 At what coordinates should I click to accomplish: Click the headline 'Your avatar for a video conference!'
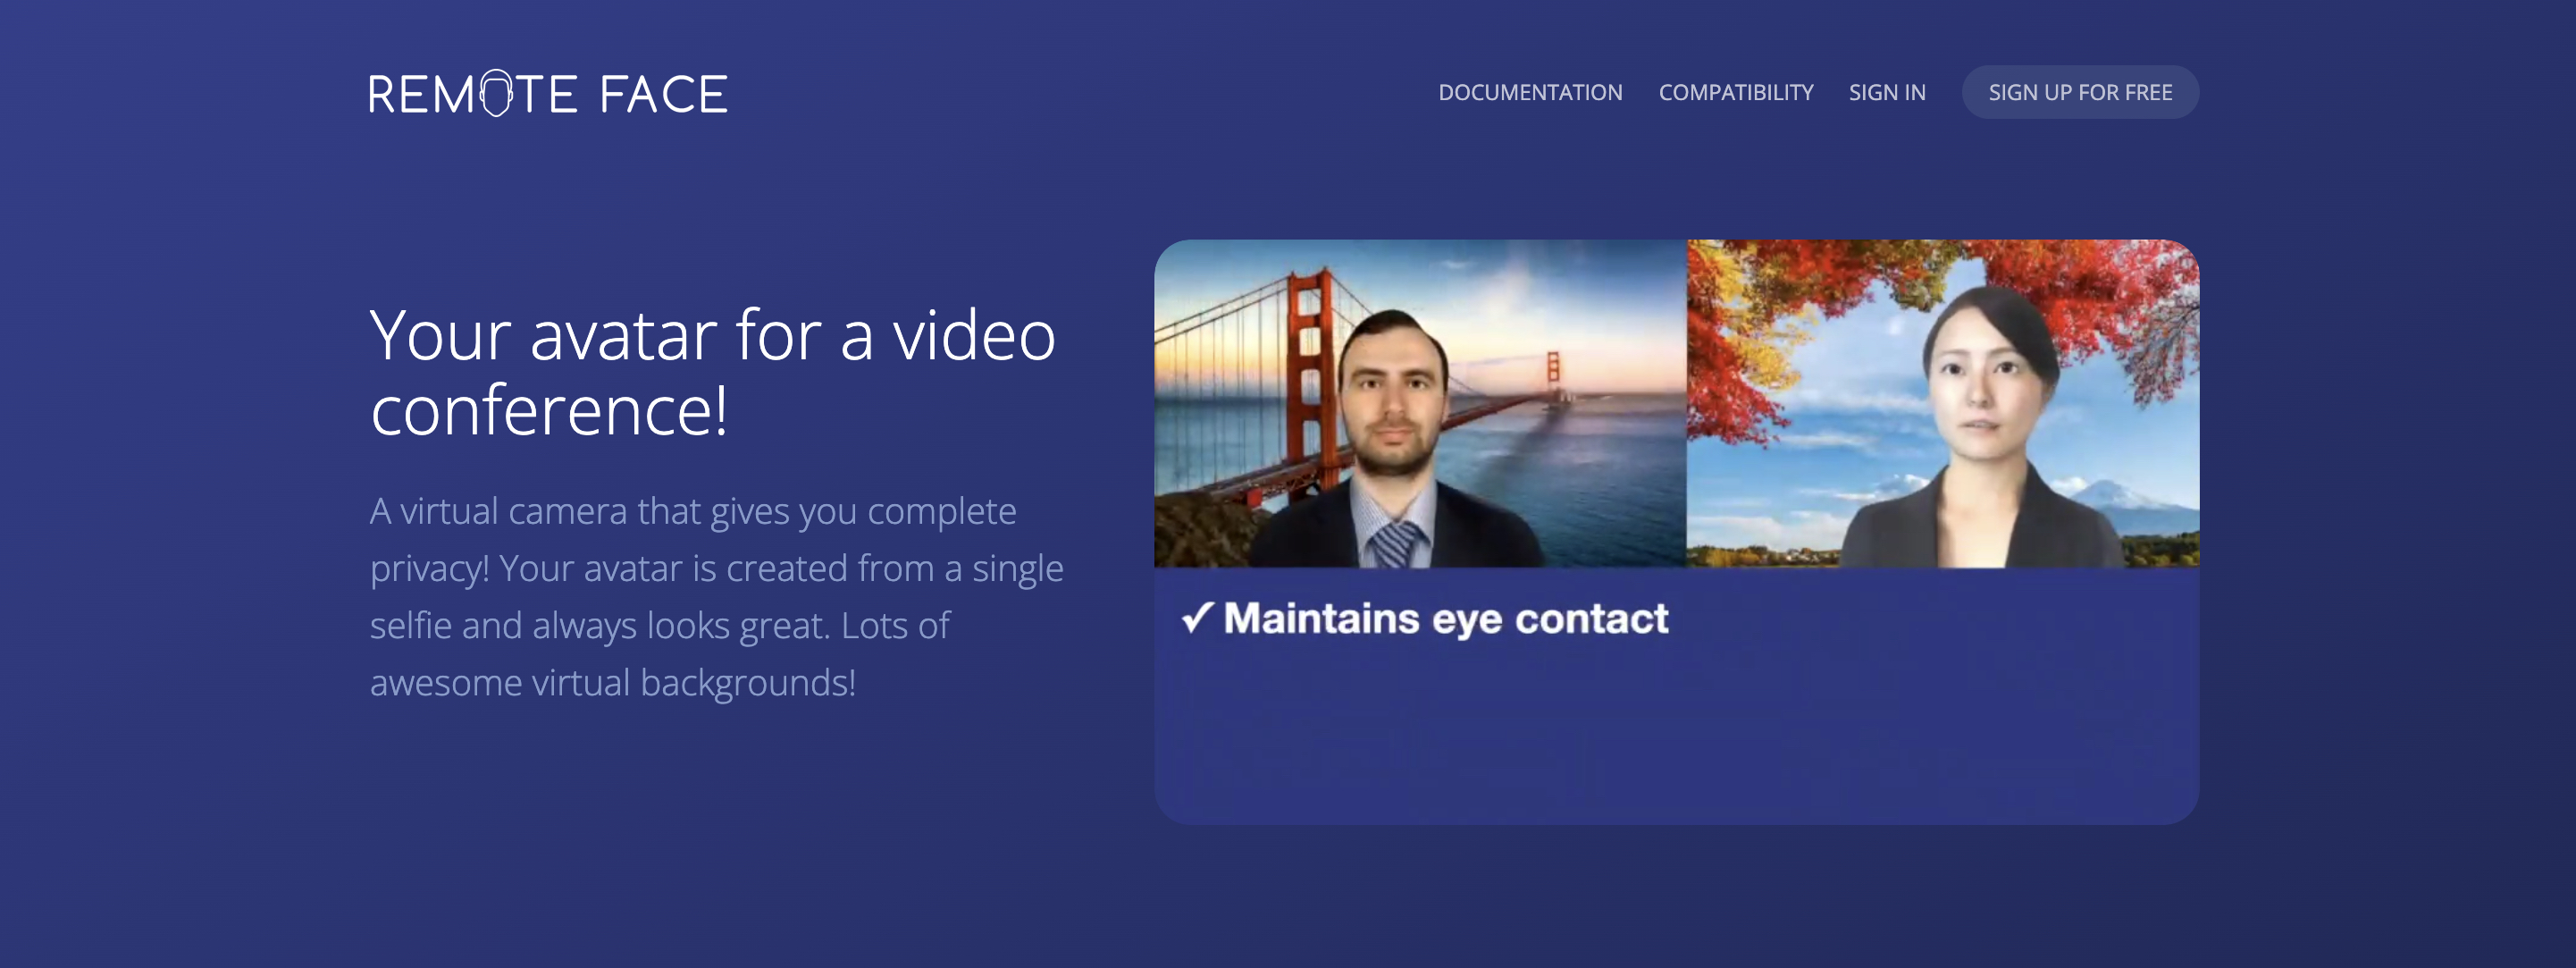712,372
